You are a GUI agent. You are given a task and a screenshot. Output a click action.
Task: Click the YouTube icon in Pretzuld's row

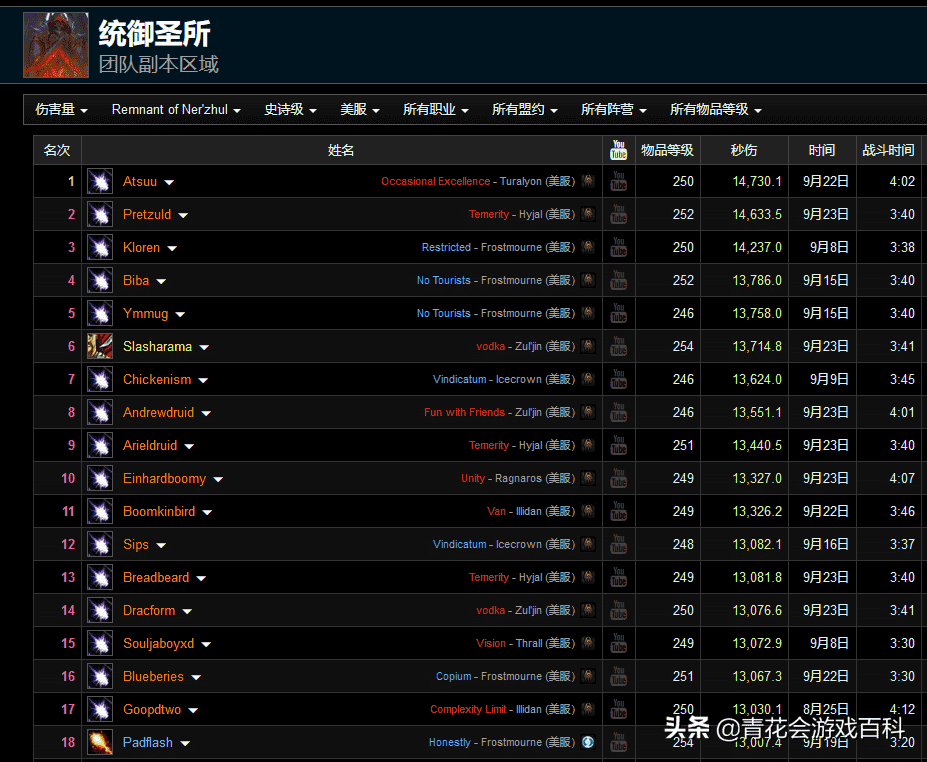tap(619, 215)
